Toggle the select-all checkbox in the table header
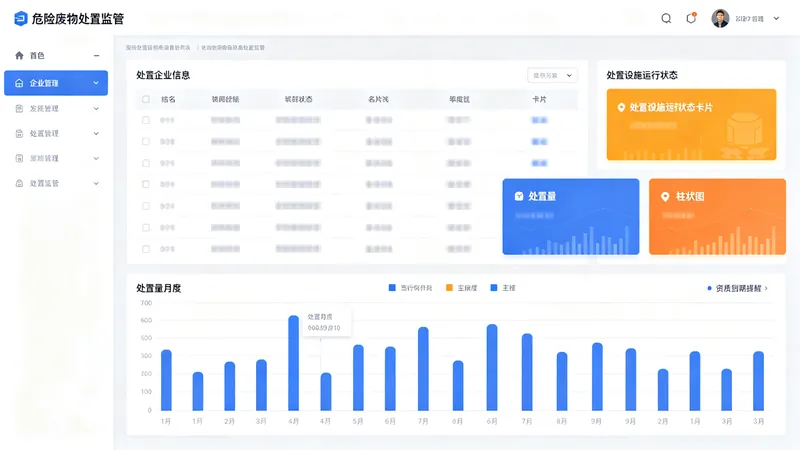This screenshot has width=800, height=450. pyautogui.click(x=146, y=99)
